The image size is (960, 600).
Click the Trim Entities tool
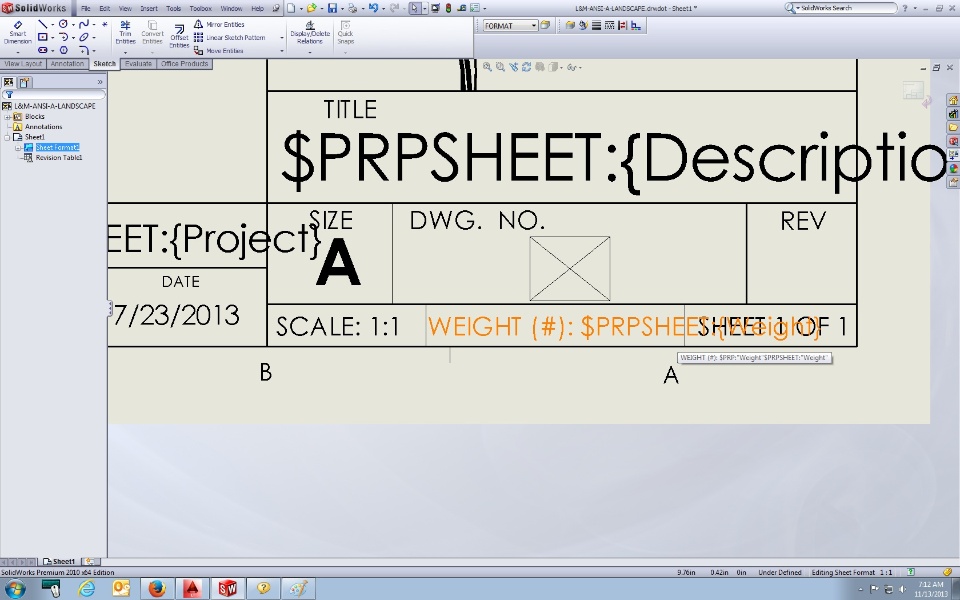coord(125,33)
